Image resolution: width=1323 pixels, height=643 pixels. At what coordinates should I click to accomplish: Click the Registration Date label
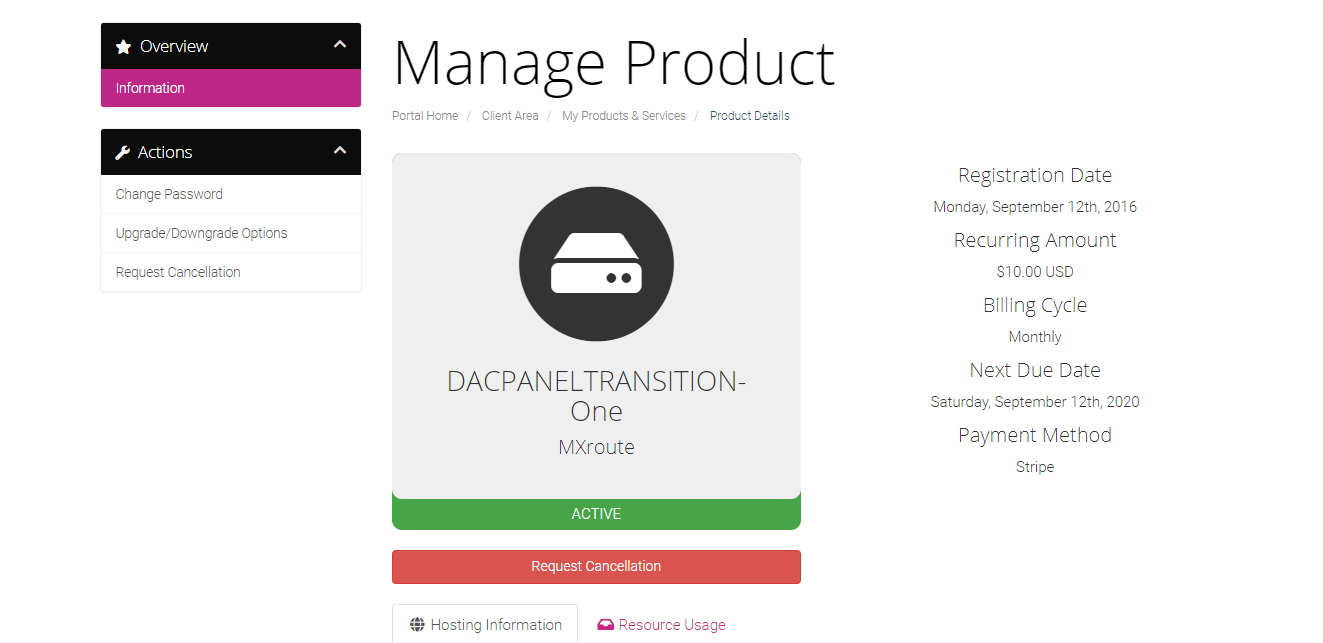pyautogui.click(x=1035, y=175)
